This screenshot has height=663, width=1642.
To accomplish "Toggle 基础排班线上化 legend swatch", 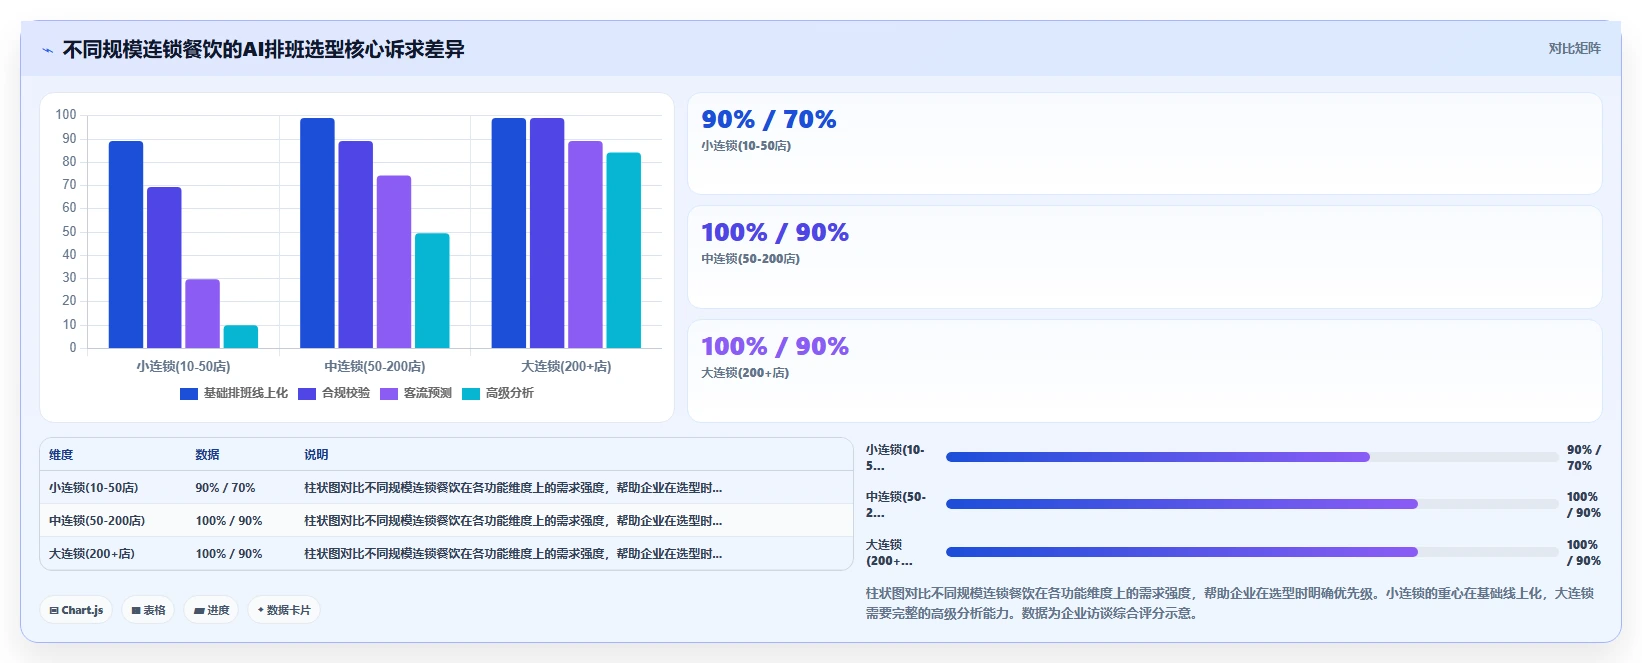I will 189,394.
